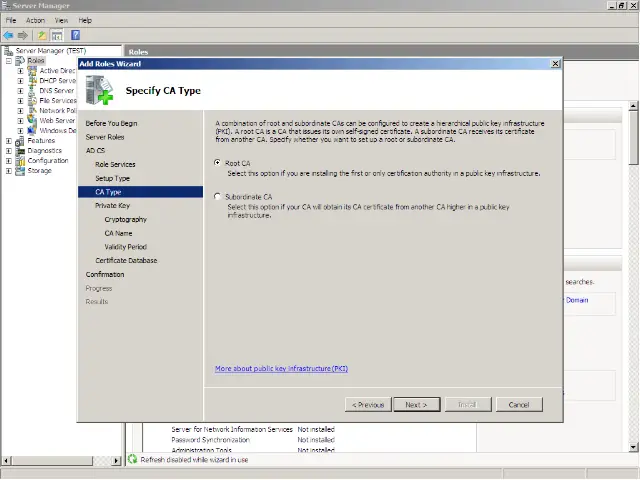640x480 pixels.
Task: Click the blue Help toolbar icon
Action: [x=75, y=35]
